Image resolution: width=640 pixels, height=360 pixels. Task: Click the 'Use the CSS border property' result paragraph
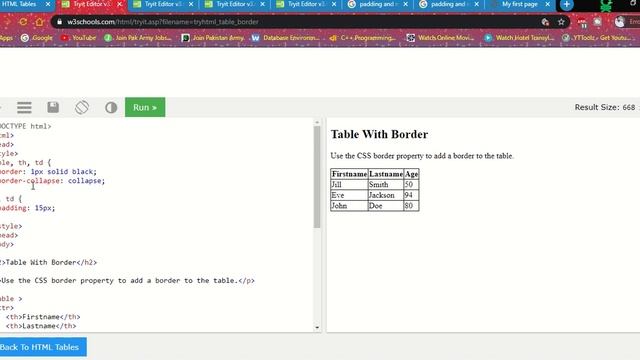pyautogui.click(x=422, y=156)
